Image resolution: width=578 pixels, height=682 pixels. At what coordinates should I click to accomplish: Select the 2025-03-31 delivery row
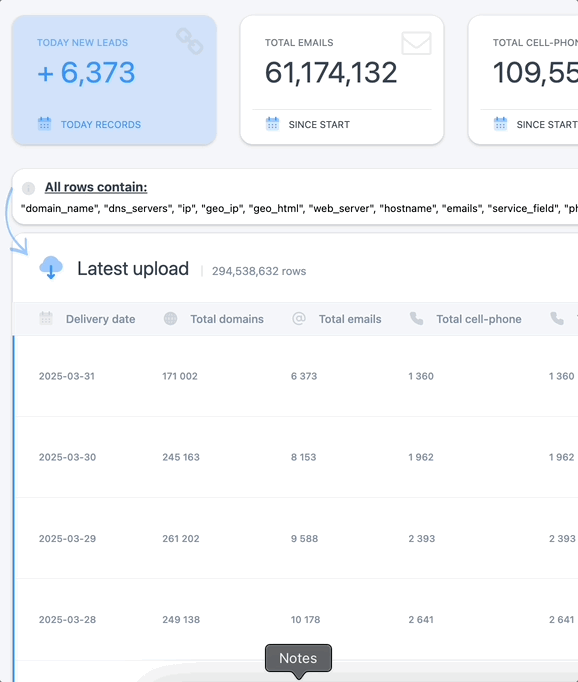point(296,376)
